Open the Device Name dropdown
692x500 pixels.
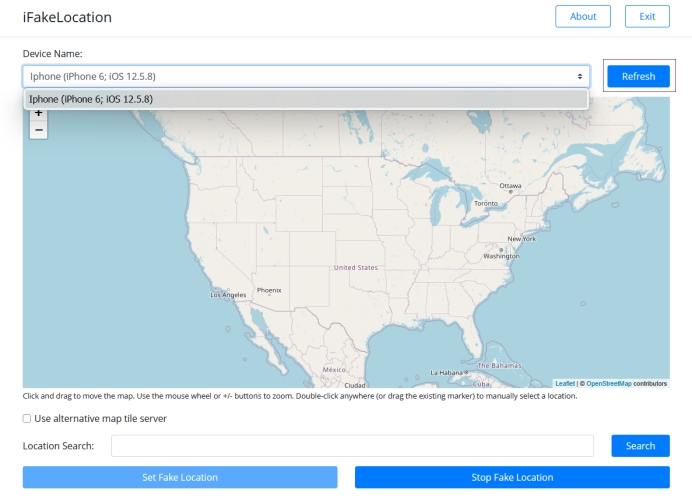(306, 76)
